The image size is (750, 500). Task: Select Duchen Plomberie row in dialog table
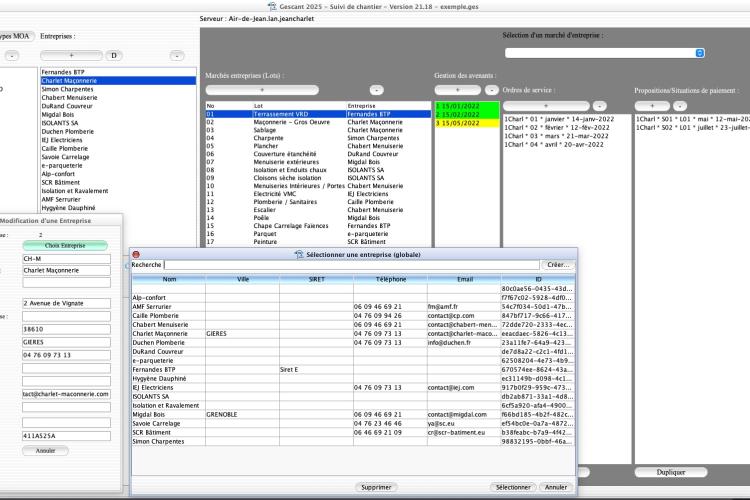353,343
